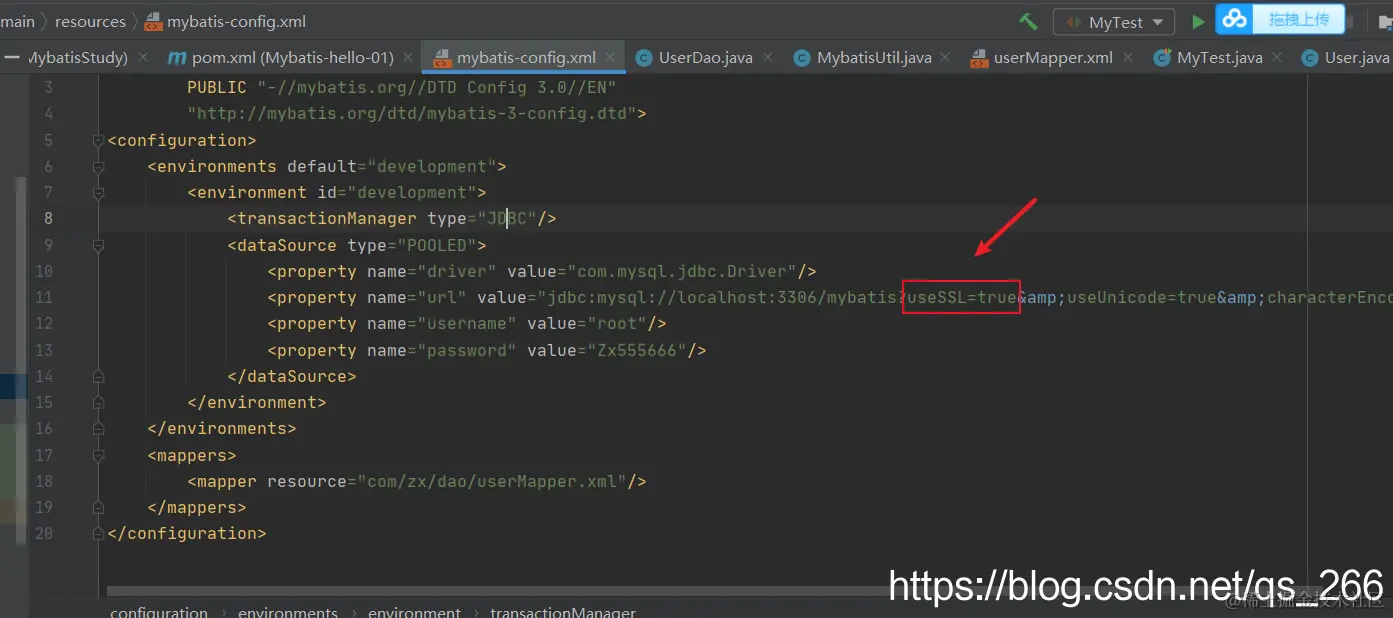Click the Baidu cloud logo icon

coord(1235,18)
